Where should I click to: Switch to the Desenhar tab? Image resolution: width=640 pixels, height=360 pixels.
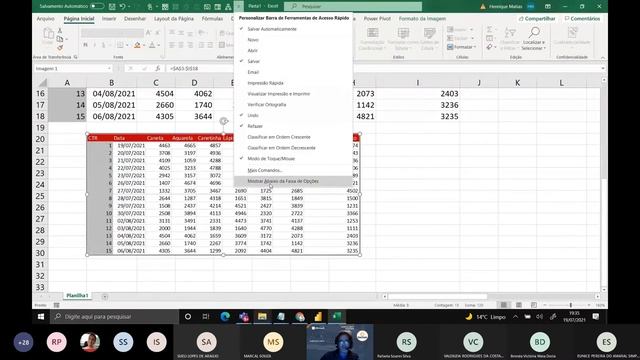135,19
